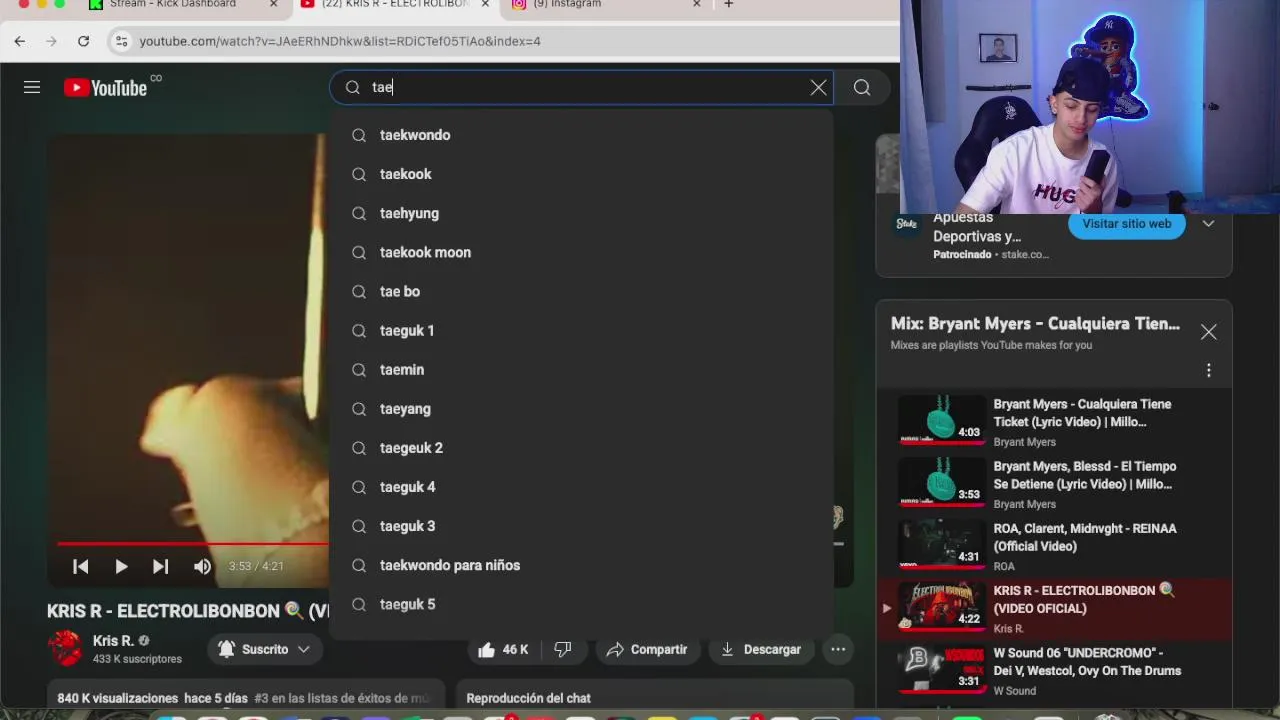
Task: Choose the taeguk 4 suggestion
Action: (x=581, y=487)
